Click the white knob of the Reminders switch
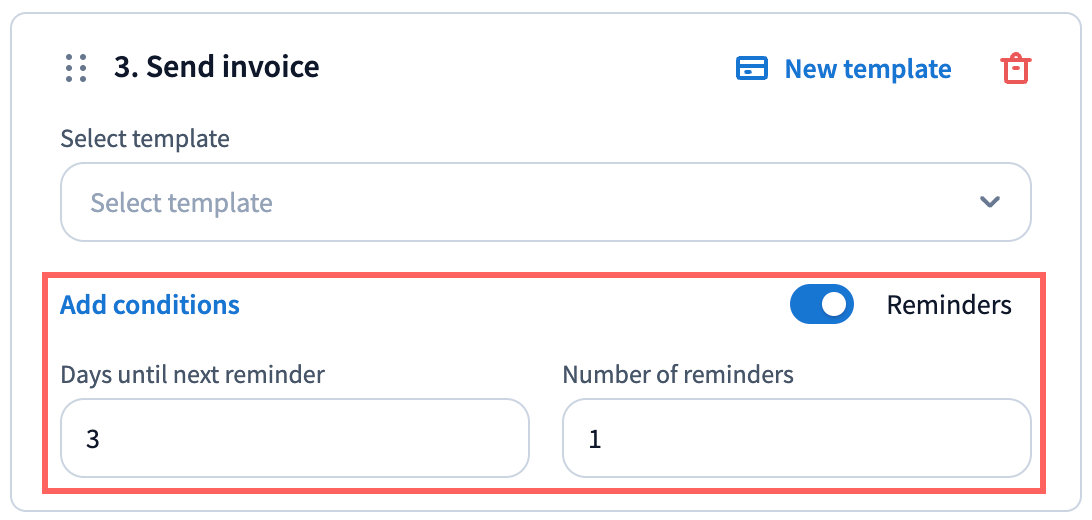Viewport: 1092px width, 520px height. [835, 305]
